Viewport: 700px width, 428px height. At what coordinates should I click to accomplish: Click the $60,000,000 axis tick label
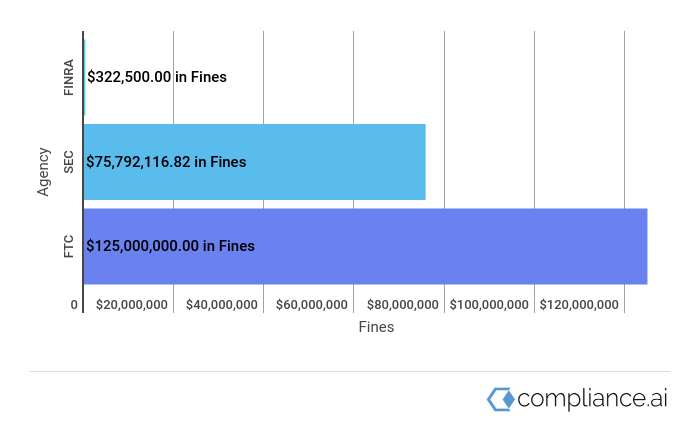(312, 305)
